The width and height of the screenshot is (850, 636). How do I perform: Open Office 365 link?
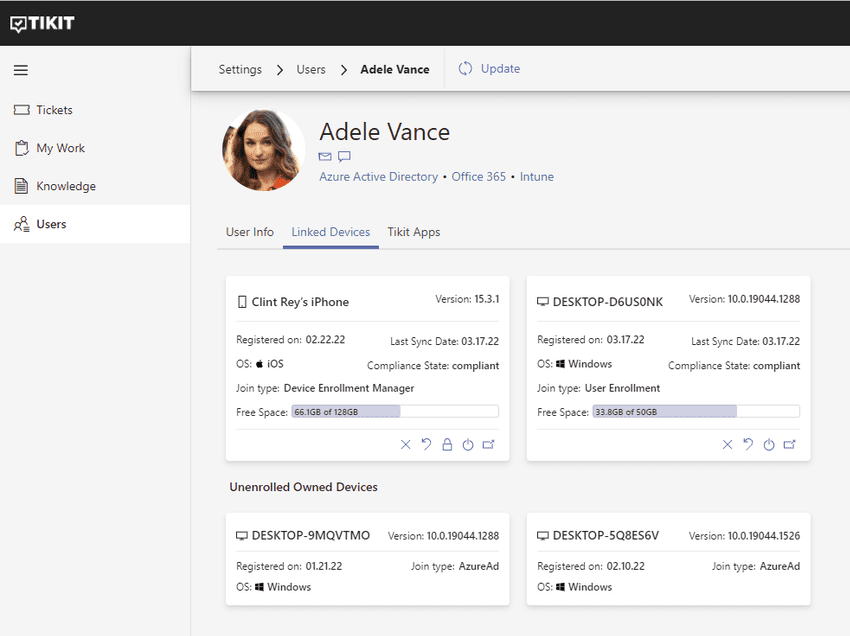(479, 177)
